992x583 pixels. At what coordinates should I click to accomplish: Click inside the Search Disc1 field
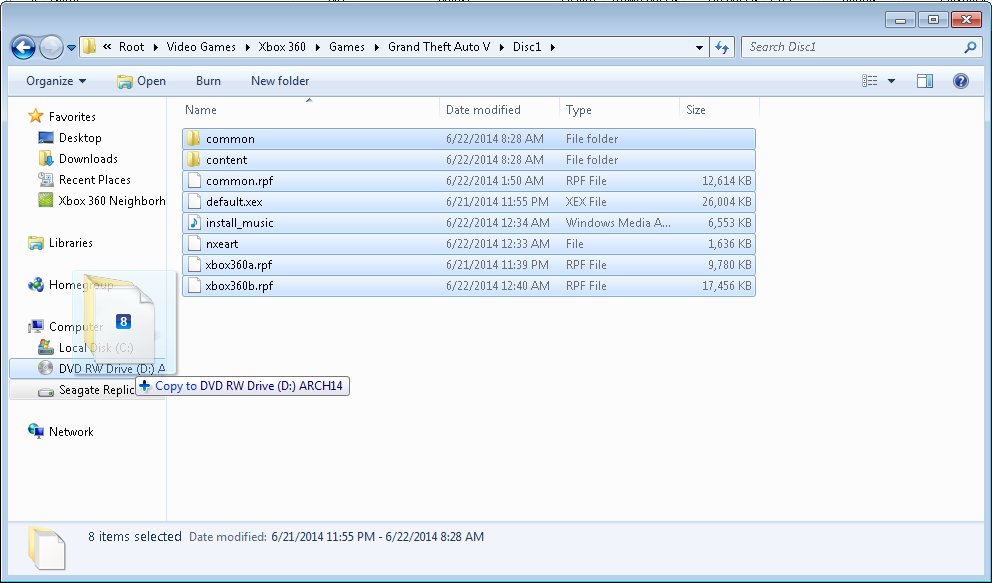pos(850,47)
